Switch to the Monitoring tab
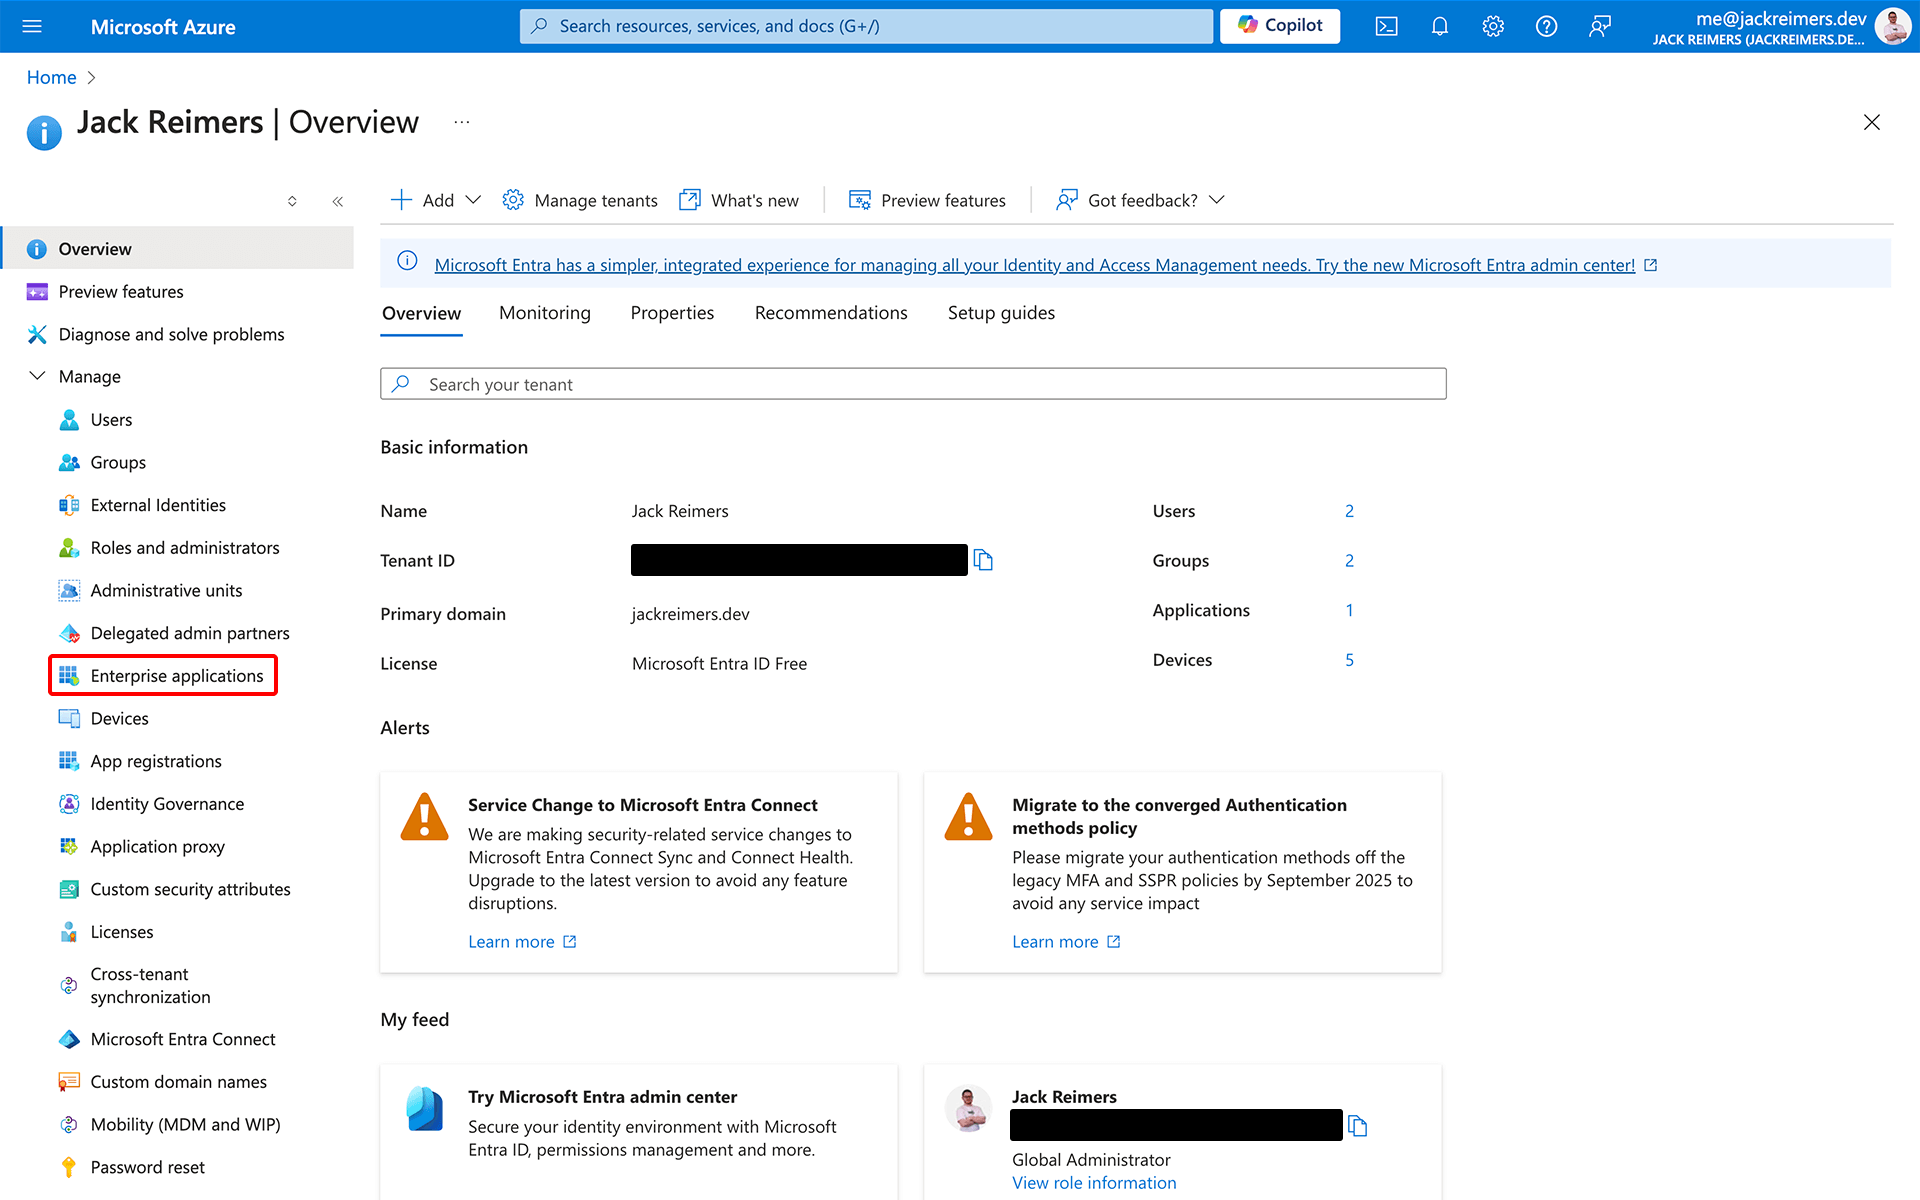 [x=545, y=313]
